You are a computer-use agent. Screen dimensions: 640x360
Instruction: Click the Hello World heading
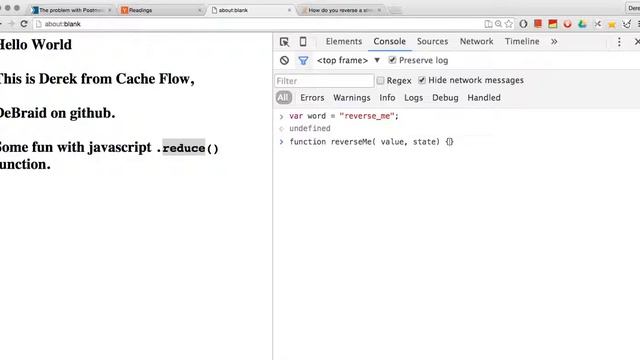[36, 44]
